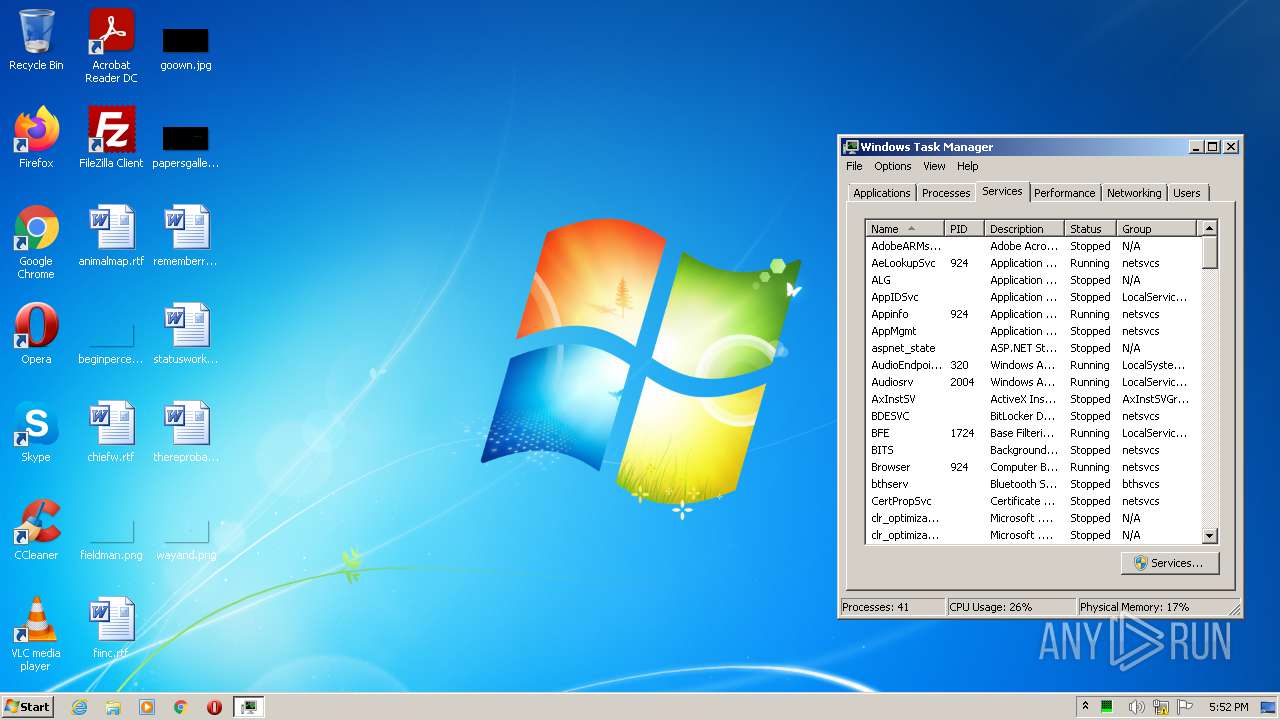Open the volume tray icon

tap(1136, 707)
